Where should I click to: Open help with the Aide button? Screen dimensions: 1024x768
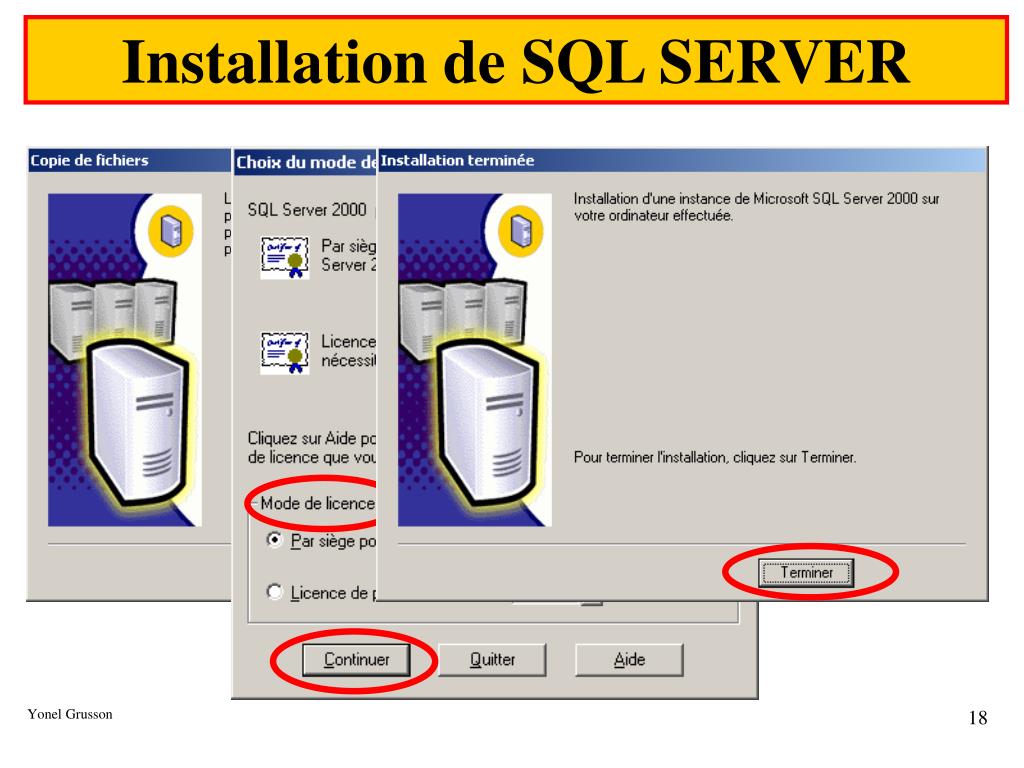[x=629, y=660]
